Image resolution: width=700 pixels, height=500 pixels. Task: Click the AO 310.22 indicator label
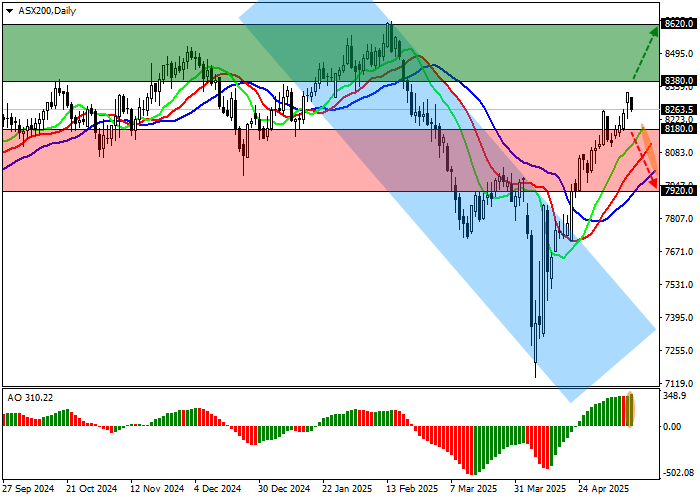point(30,397)
